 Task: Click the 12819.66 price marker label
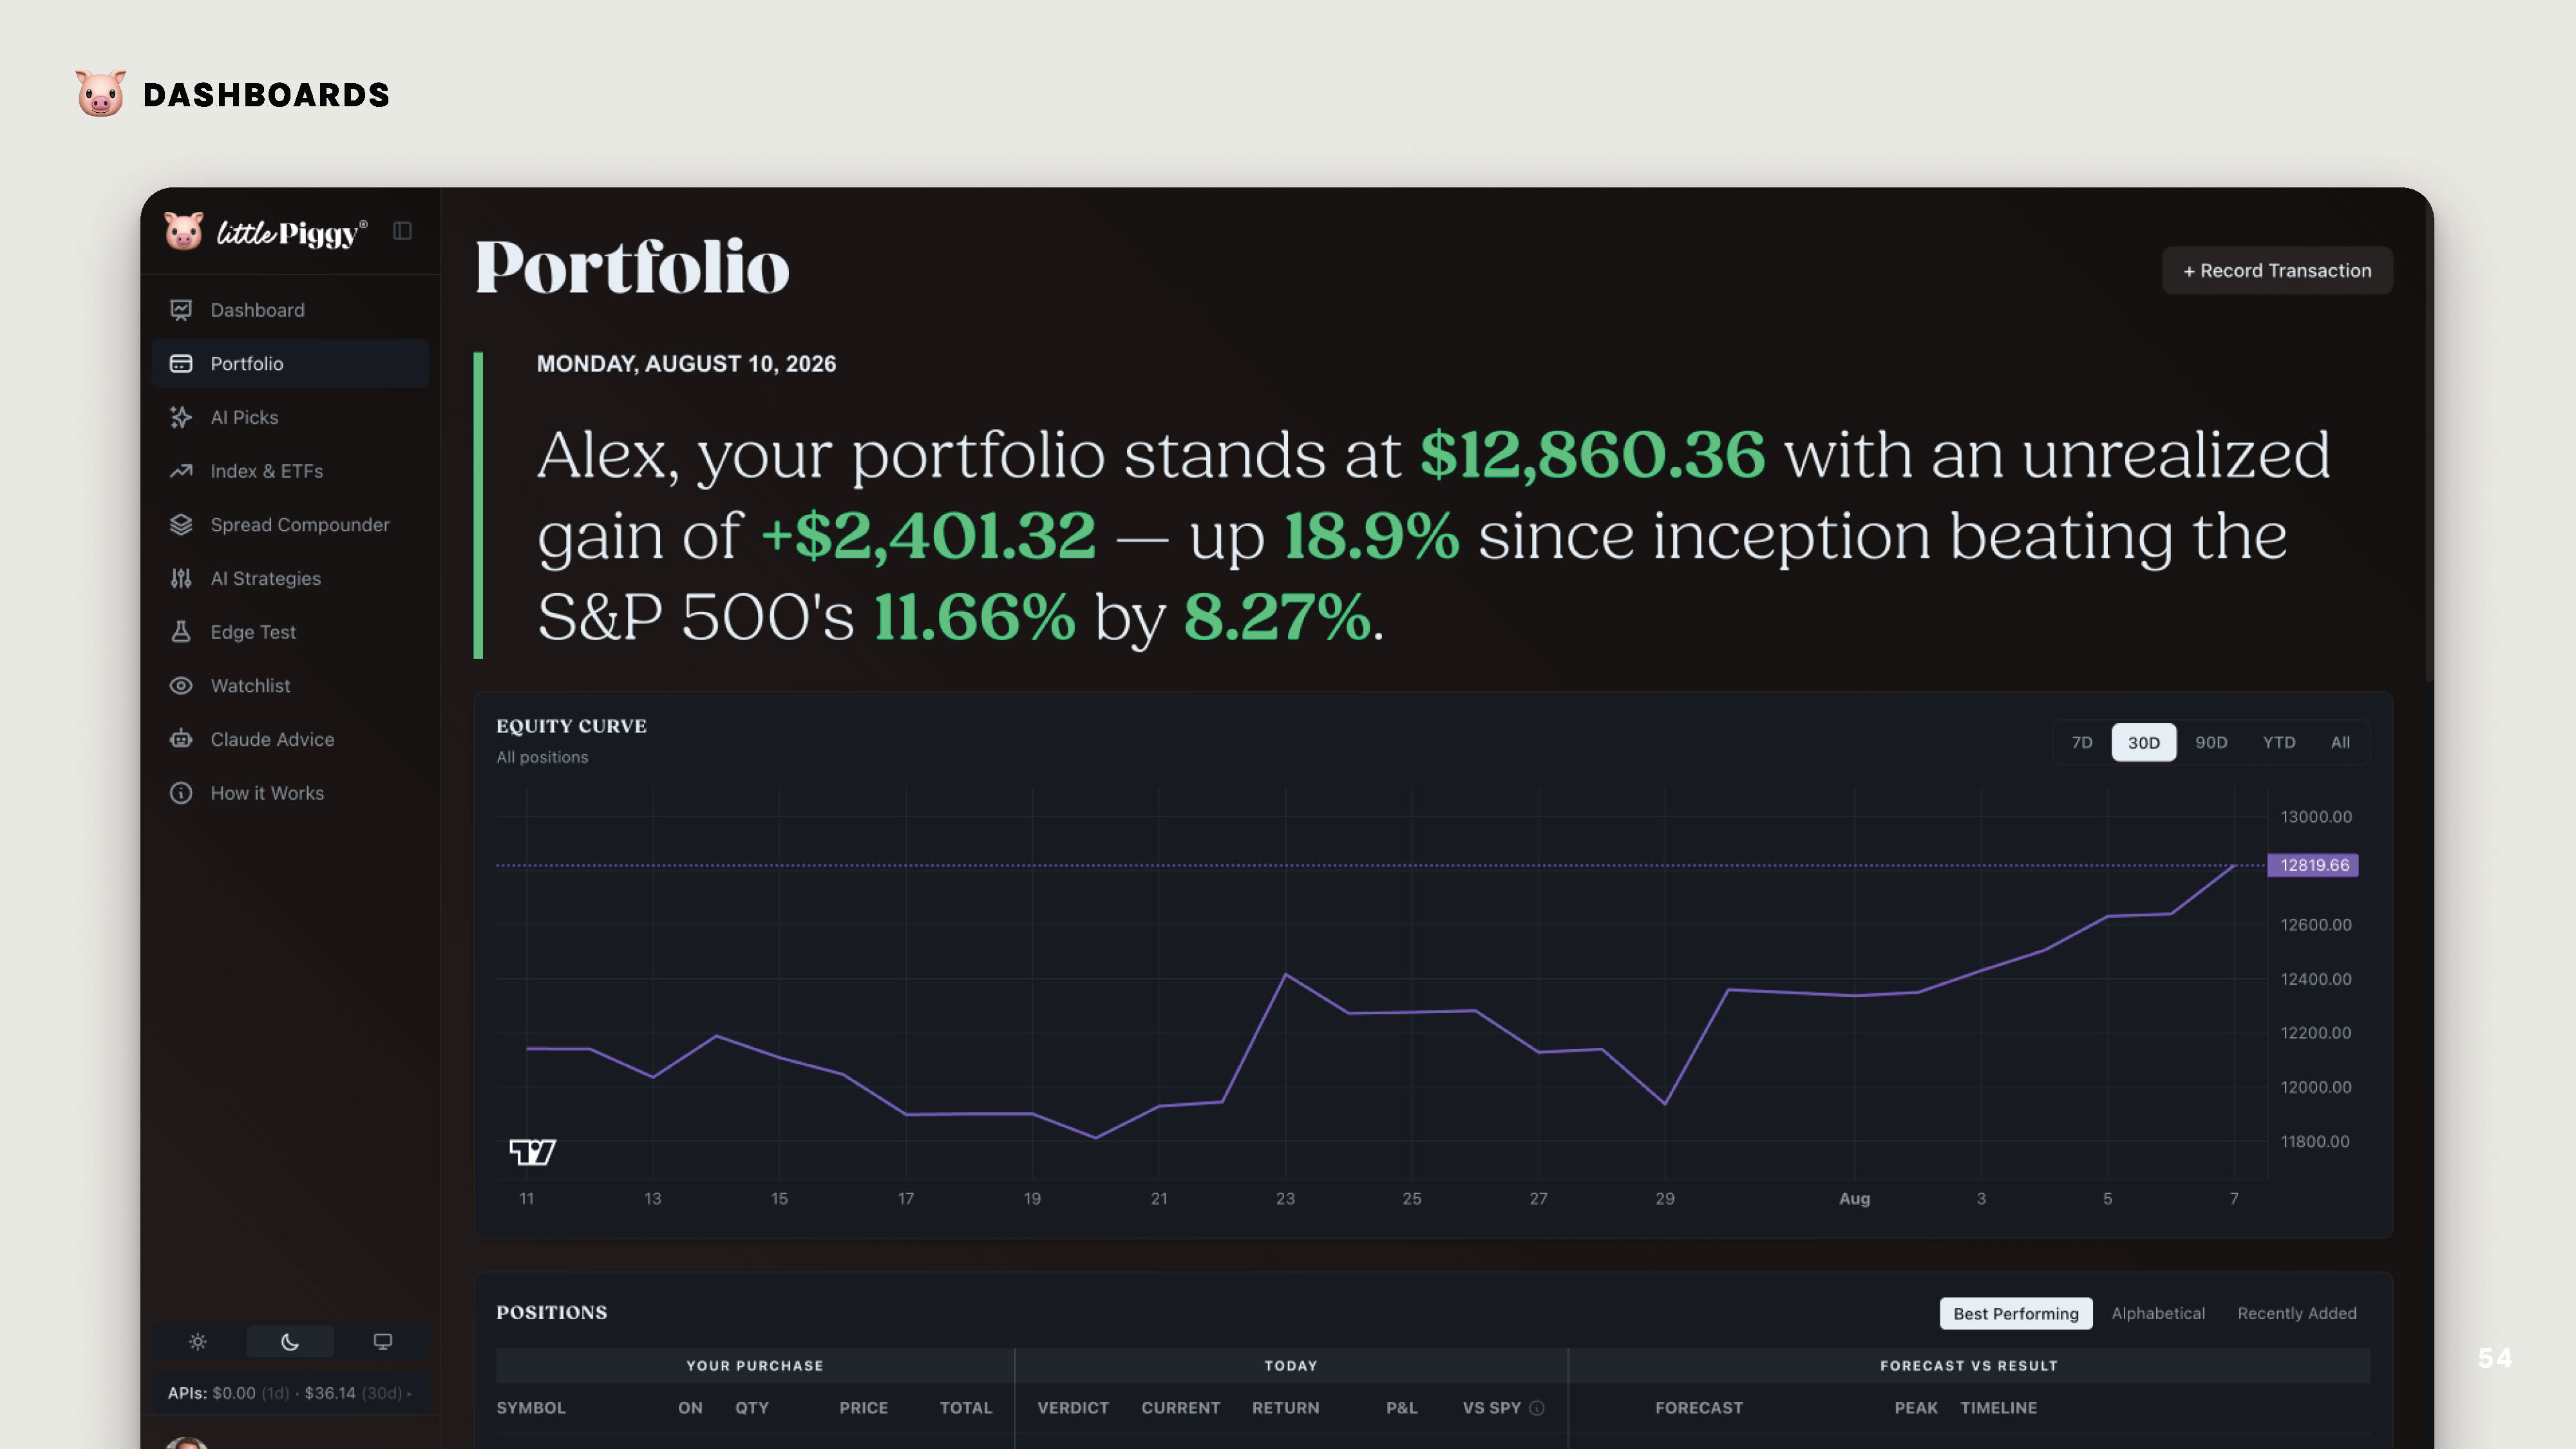point(2313,865)
